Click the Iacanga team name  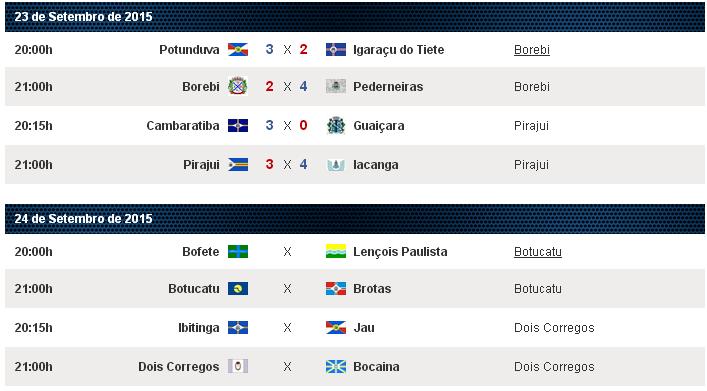[x=375, y=165]
